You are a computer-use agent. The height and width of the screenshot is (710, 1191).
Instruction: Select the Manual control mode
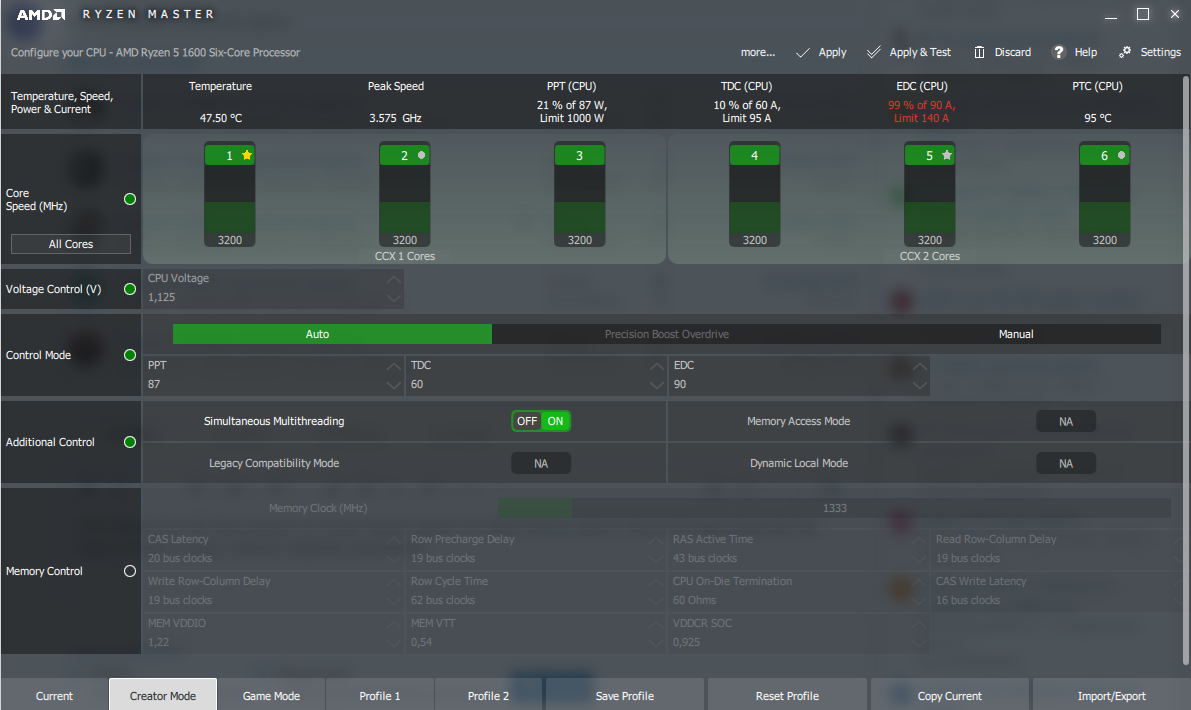pos(1016,334)
